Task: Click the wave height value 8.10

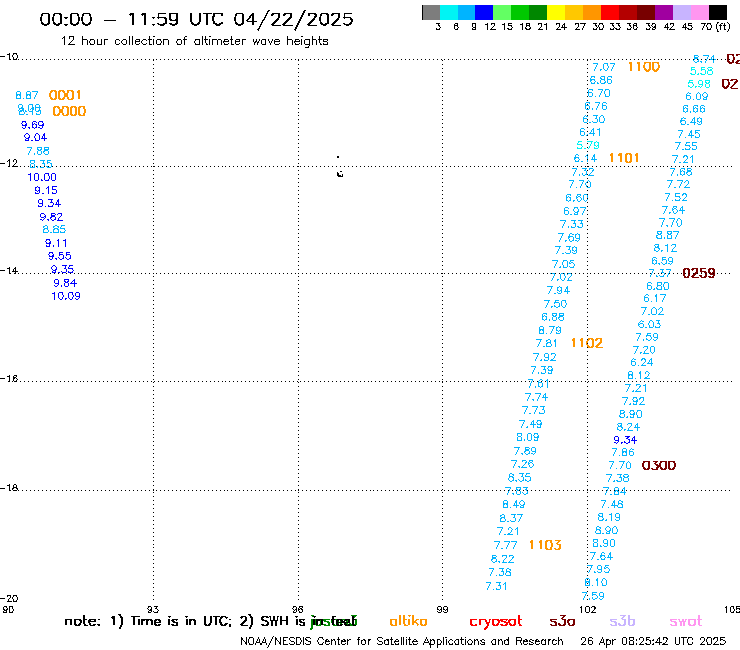Action: pos(596,582)
